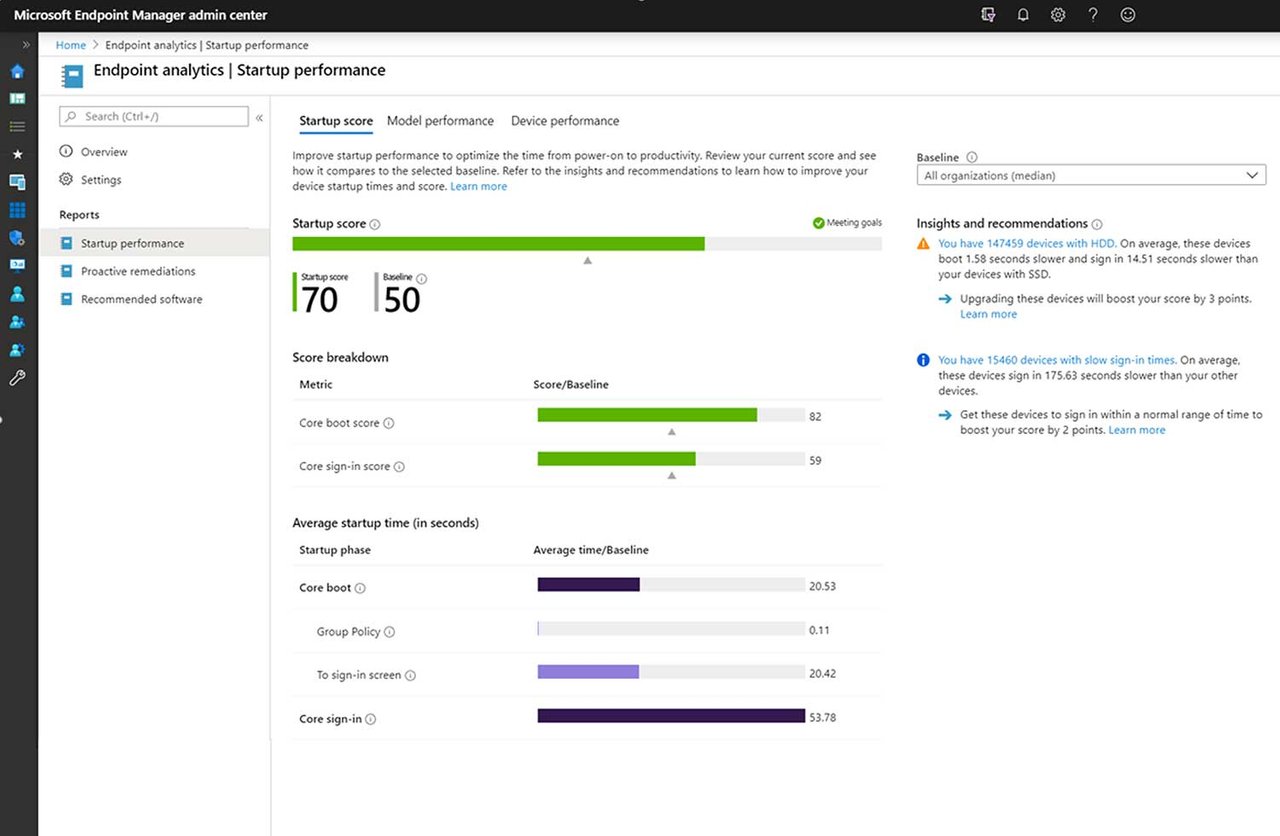Open Endpoint security shield icon

(x=17, y=238)
